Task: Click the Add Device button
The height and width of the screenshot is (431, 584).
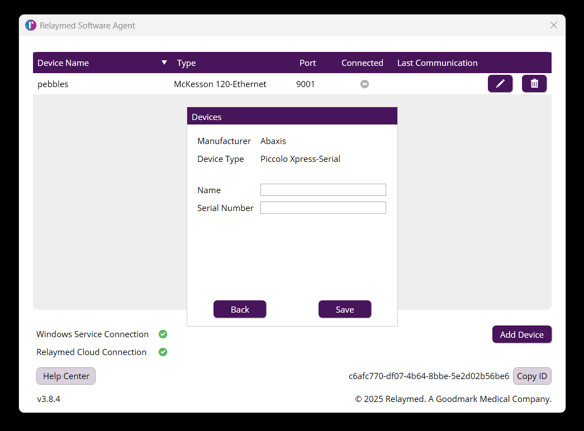Action: (x=522, y=335)
